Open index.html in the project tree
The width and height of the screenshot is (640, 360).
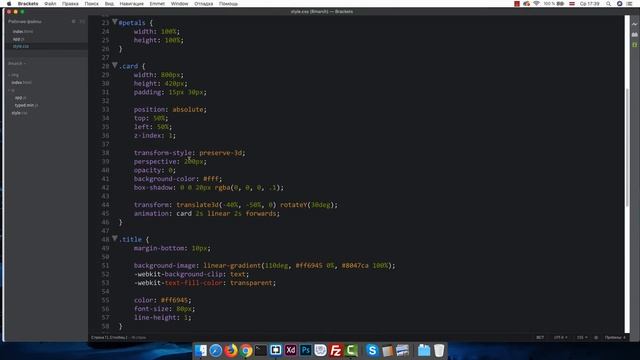pyautogui.click(x=21, y=82)
